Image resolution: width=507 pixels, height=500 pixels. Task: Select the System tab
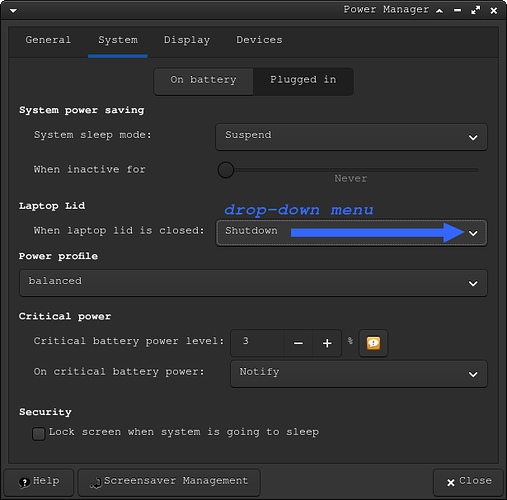(118, 40)
